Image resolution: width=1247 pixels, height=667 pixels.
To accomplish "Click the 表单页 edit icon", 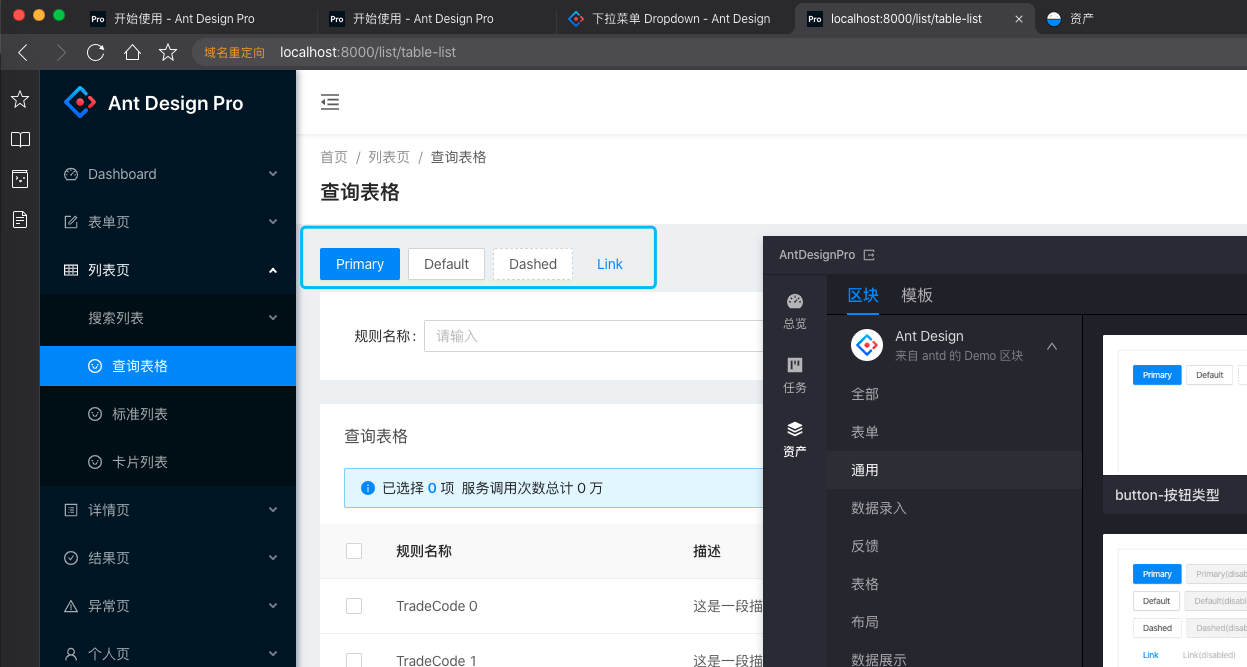I will click(71, 222).
